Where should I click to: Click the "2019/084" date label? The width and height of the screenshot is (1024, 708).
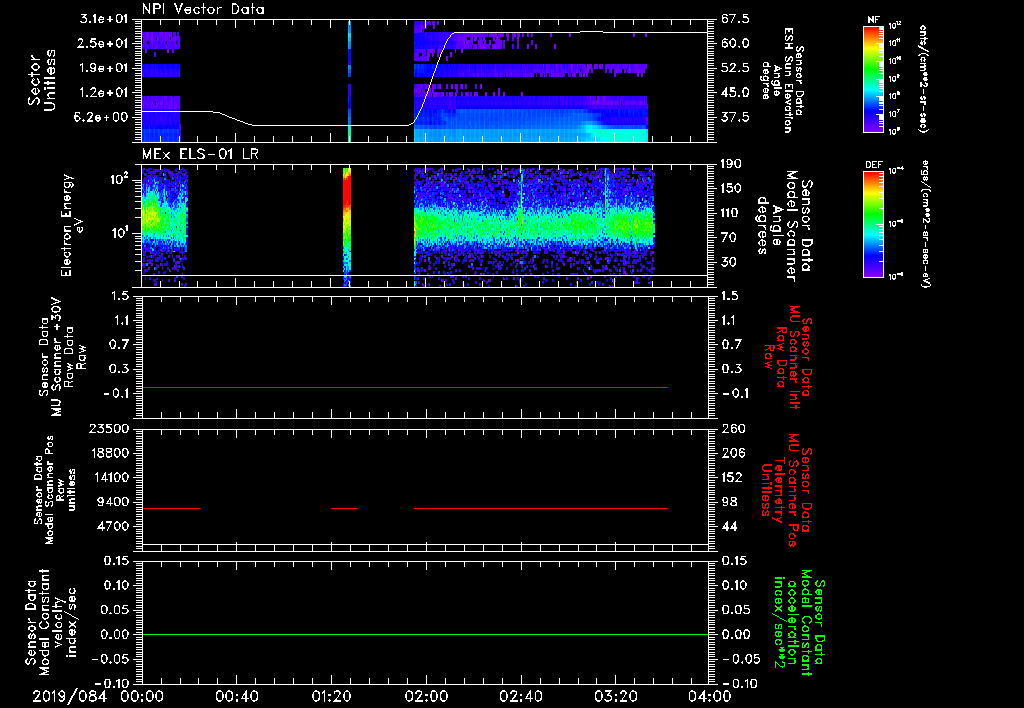coord(69,696)
